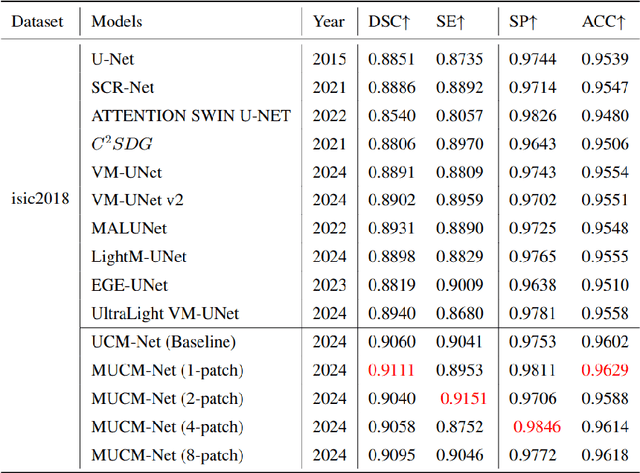Image resolution: width=640 pixels, height=473 pixels.
Task: Click the red DSC value 0.9111
Action: [x=391, y=370]
